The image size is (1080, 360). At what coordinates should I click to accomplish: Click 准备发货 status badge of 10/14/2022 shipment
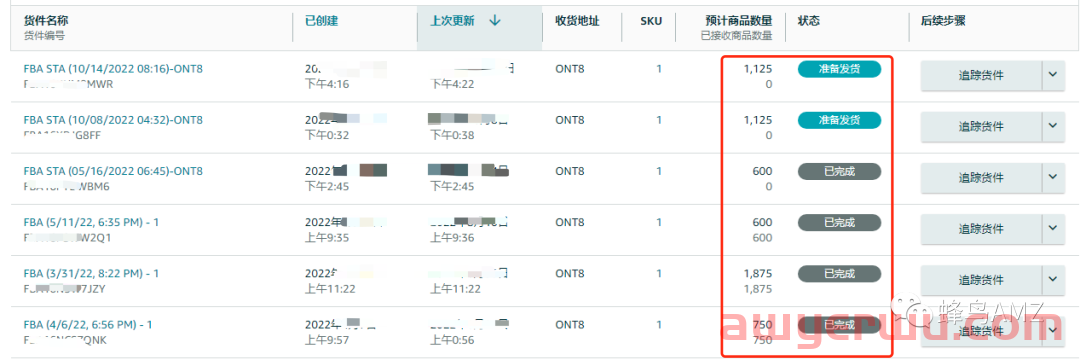(840, 69)
